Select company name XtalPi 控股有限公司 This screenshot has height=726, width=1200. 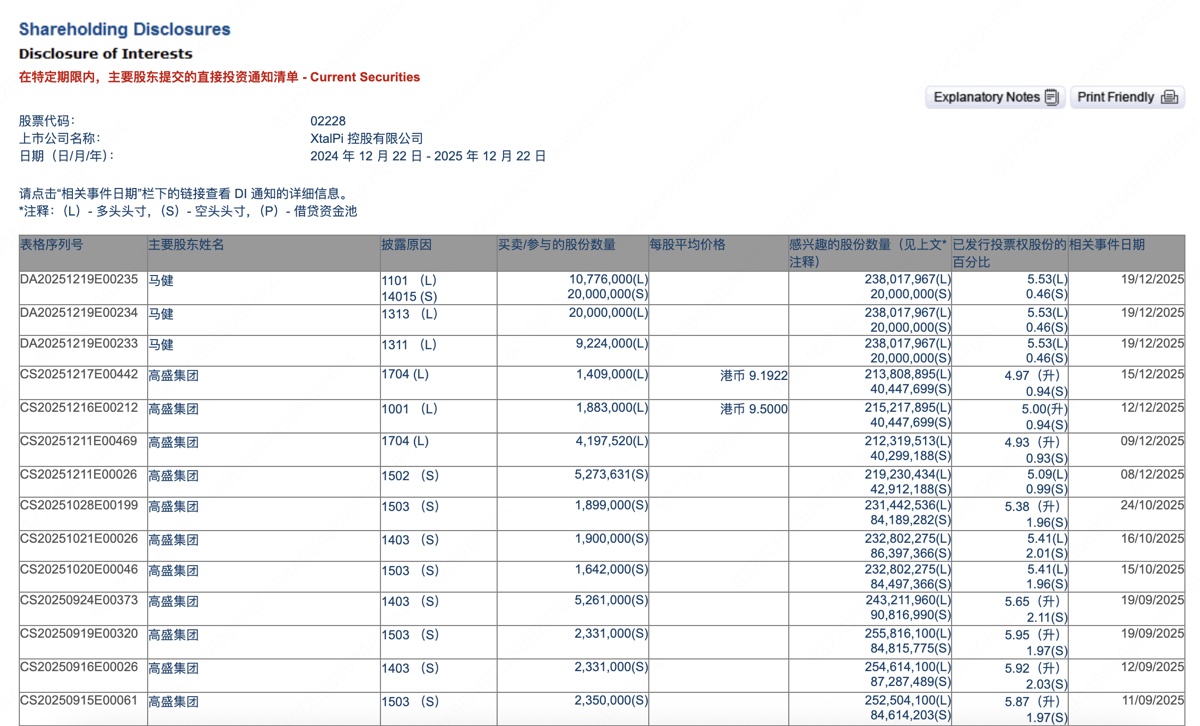click(367, 138)
